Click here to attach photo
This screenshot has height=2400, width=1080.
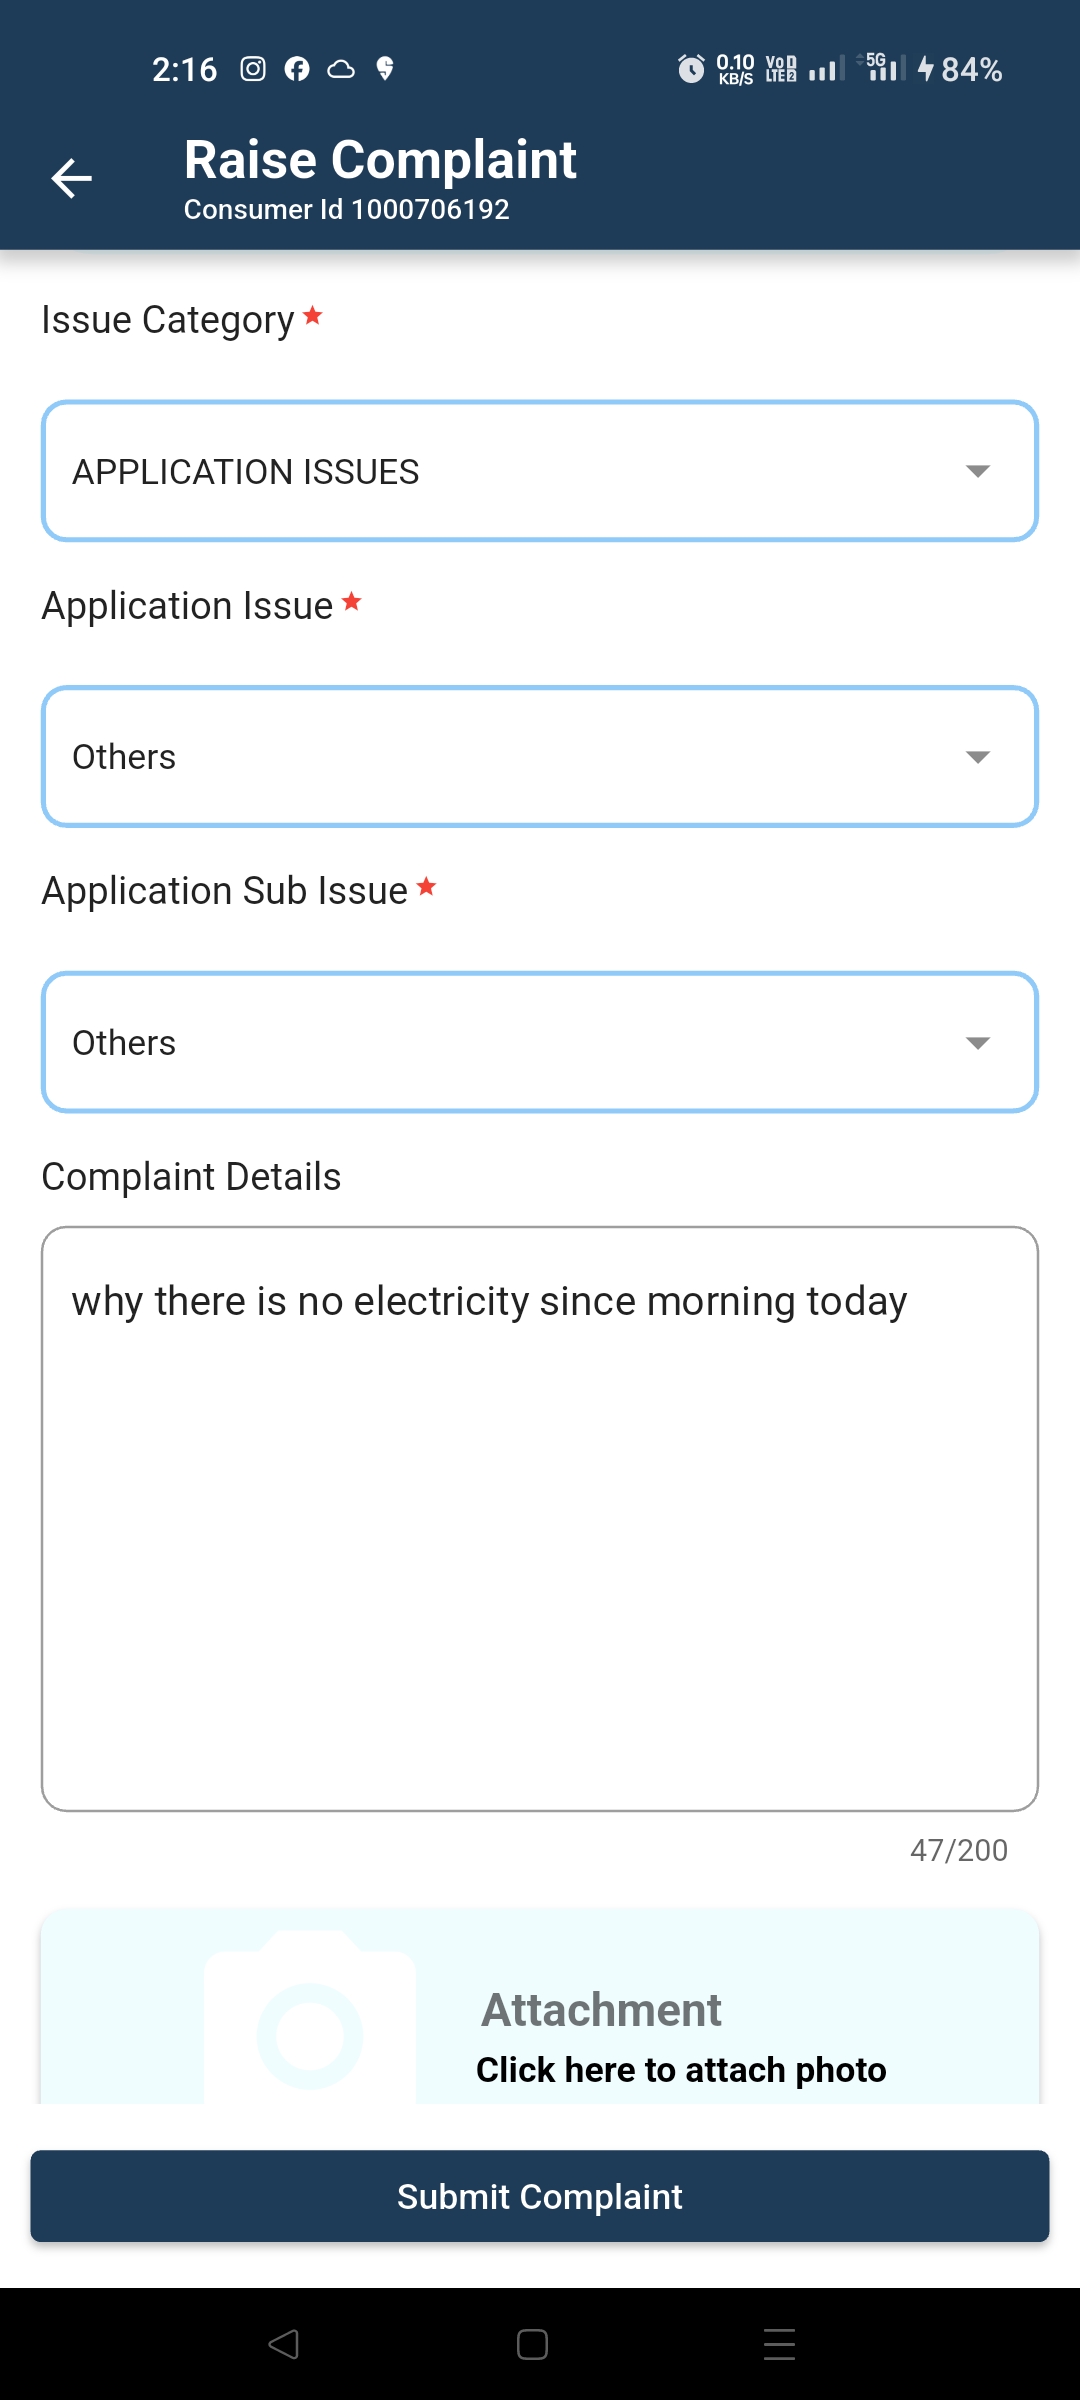point(681,2069)
